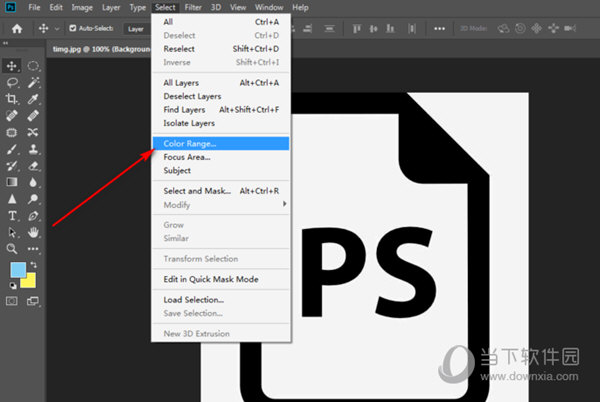Select the Eyedropper tool

pyautogui.click(x=33, y=99)
